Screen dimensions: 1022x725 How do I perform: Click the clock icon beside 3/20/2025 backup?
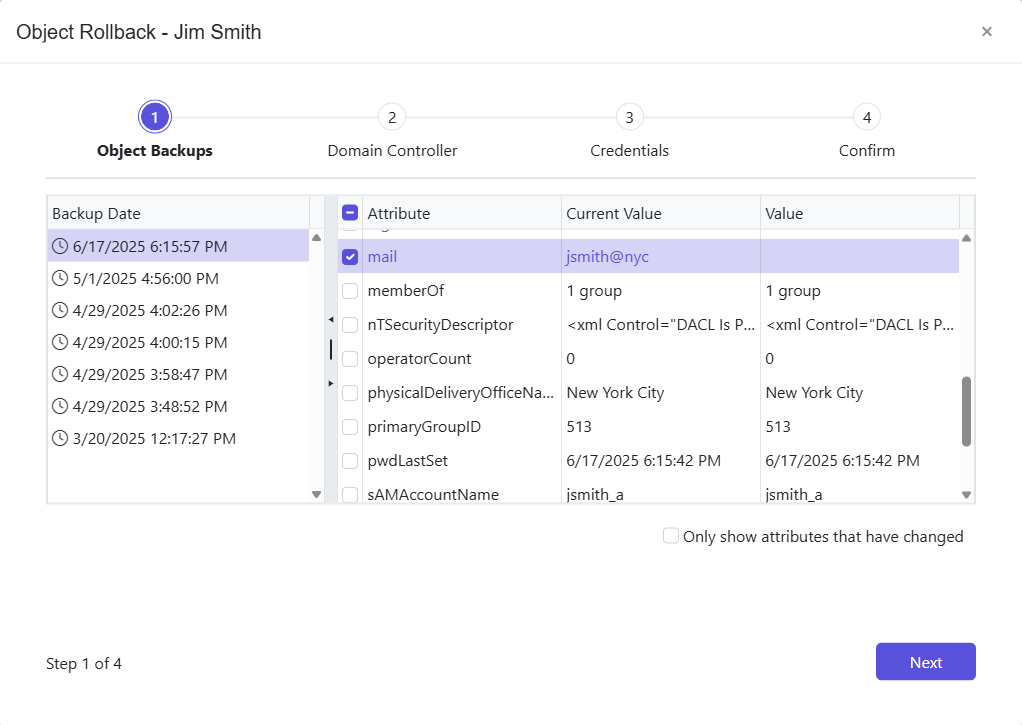pos(59,438)
